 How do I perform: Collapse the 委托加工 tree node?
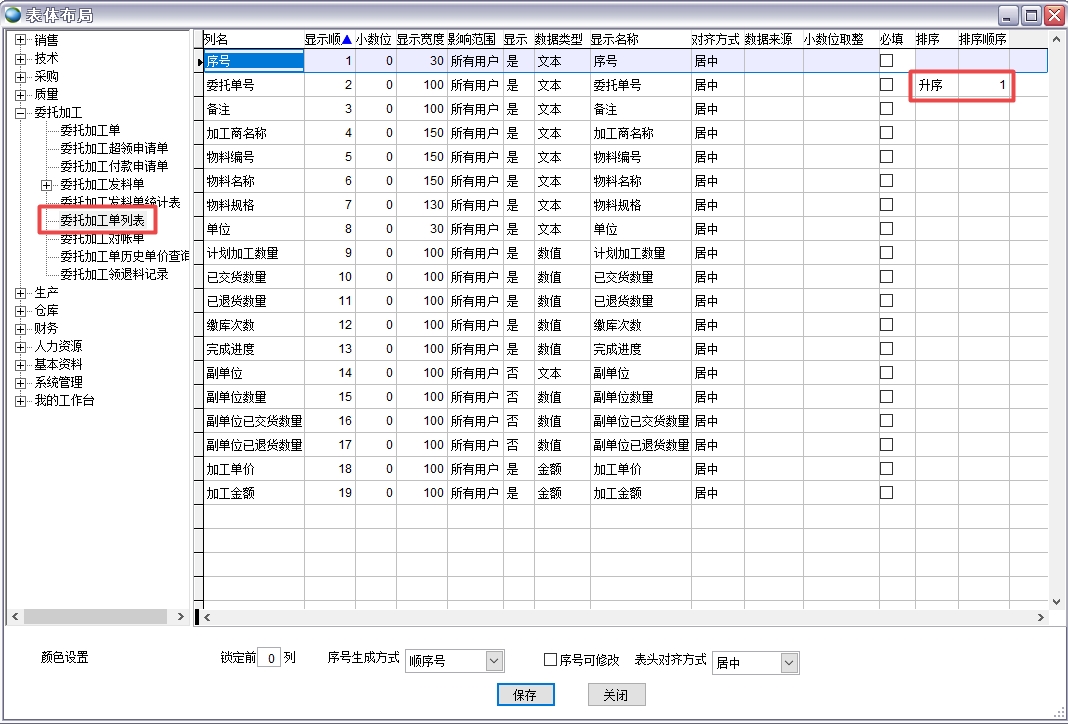point(20,113)
